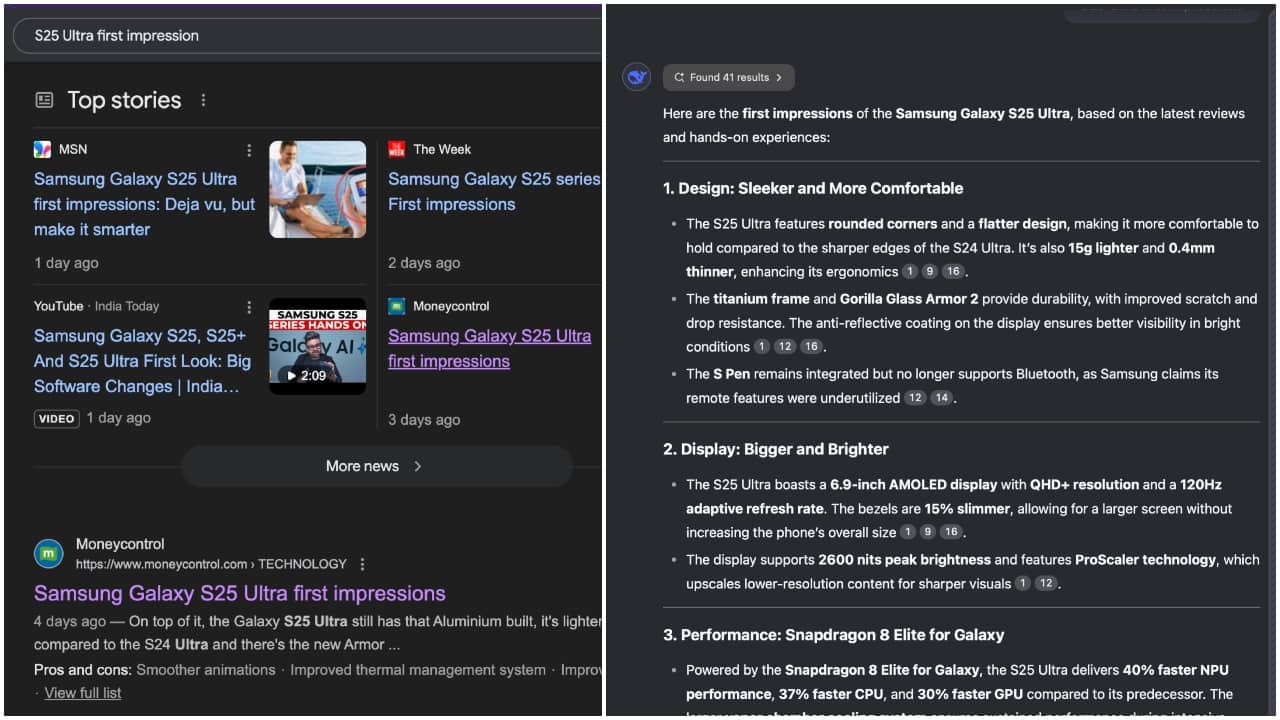1280x720 pixels.
Task: Click the Top stories newspaper icon
Action: point(44,100)
